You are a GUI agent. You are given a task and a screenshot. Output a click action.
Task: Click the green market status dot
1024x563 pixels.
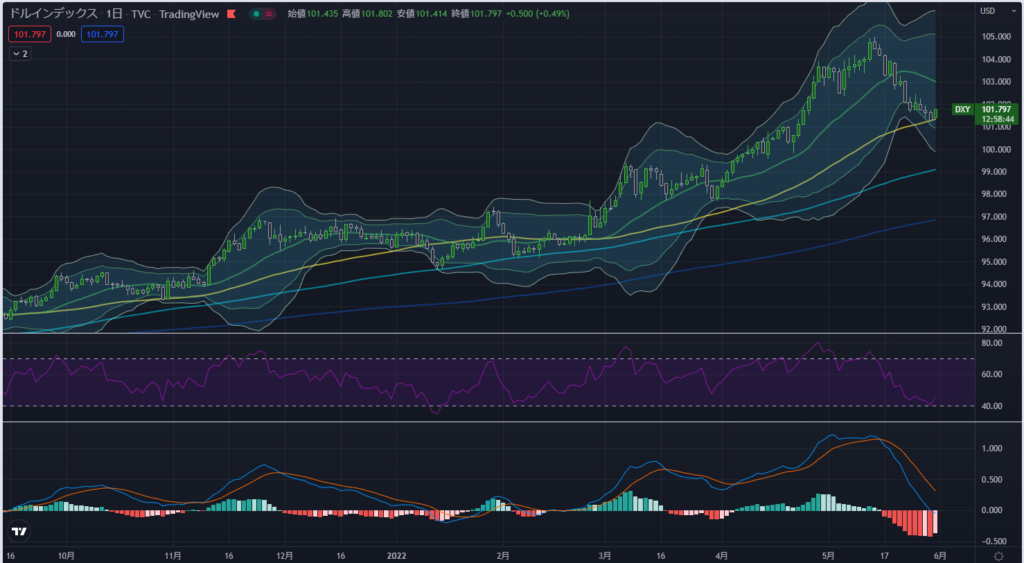(x=256, y=14)
